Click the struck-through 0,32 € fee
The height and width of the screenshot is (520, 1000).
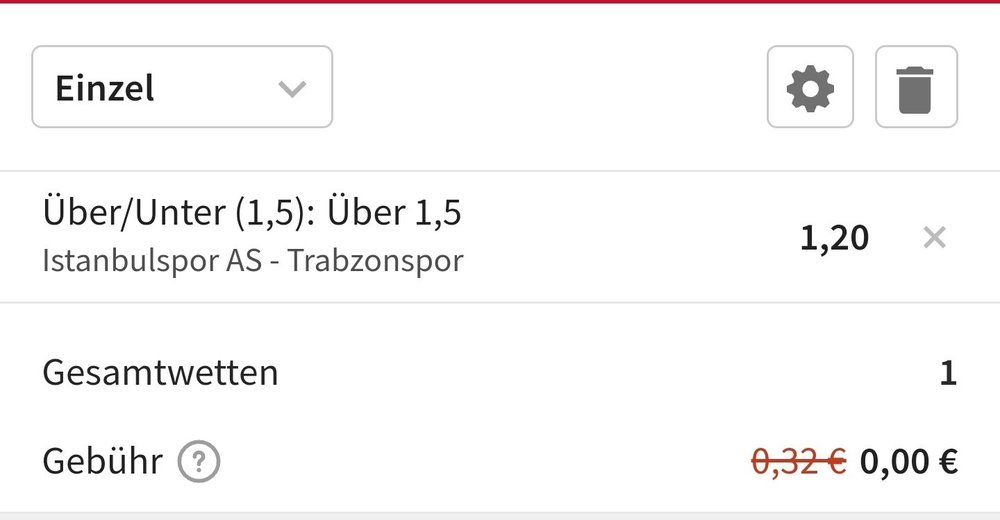coord(799,462)
